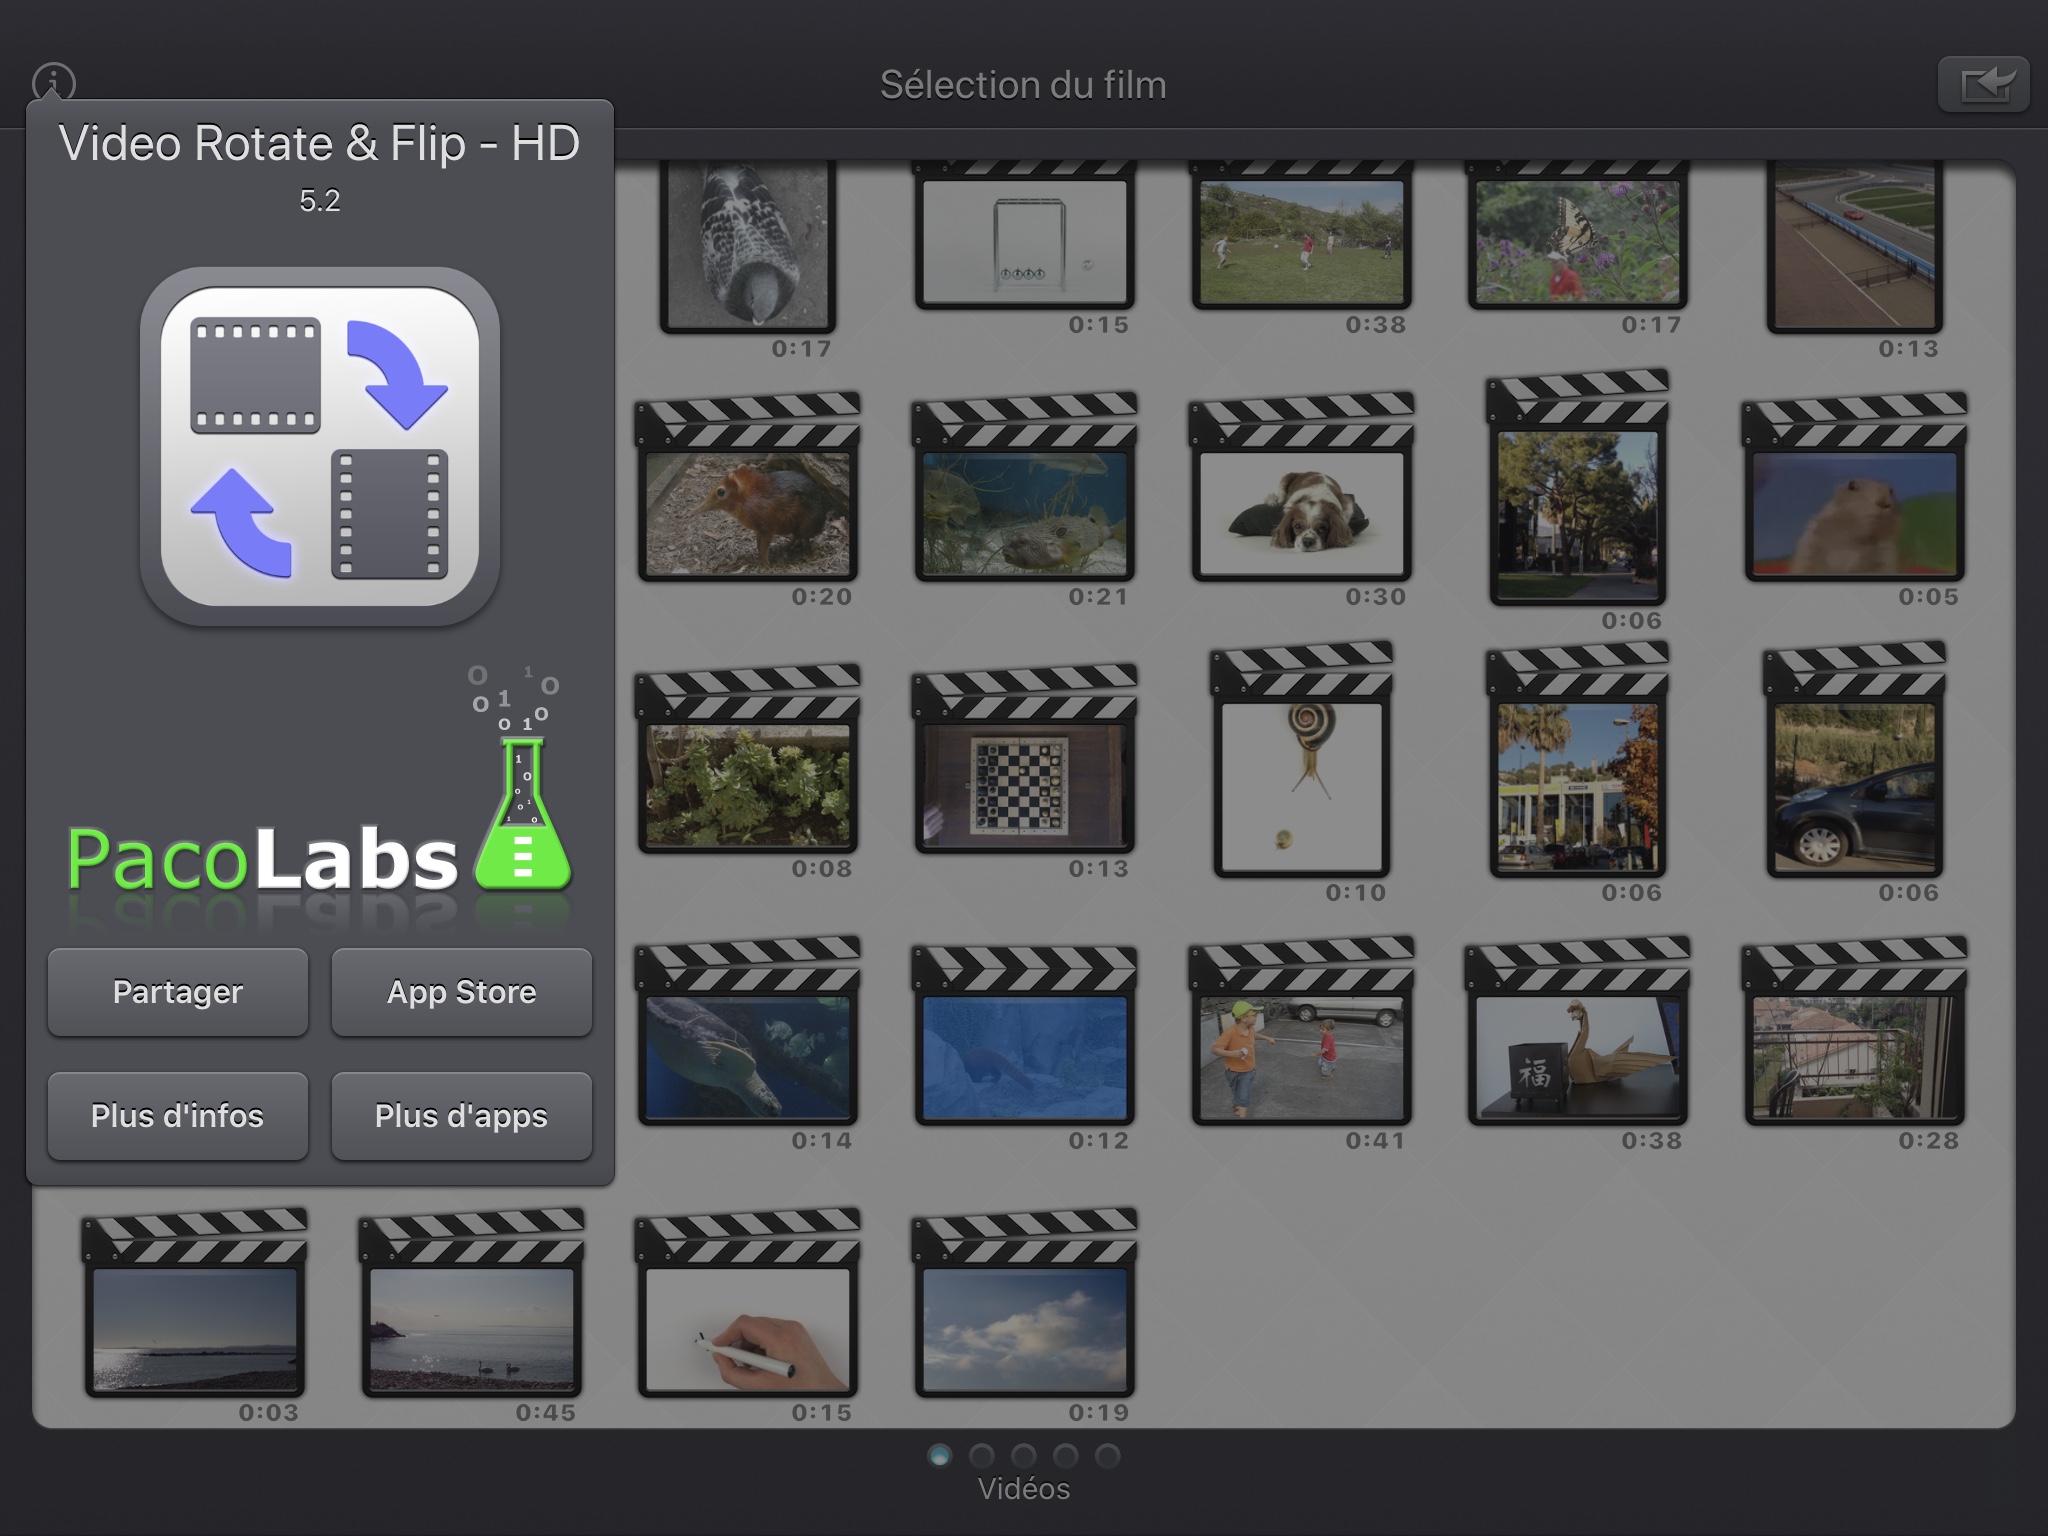This screenshot has width=2048, height=1536.
Task: Open the App Store button
Action: click(x=461, y=992)
